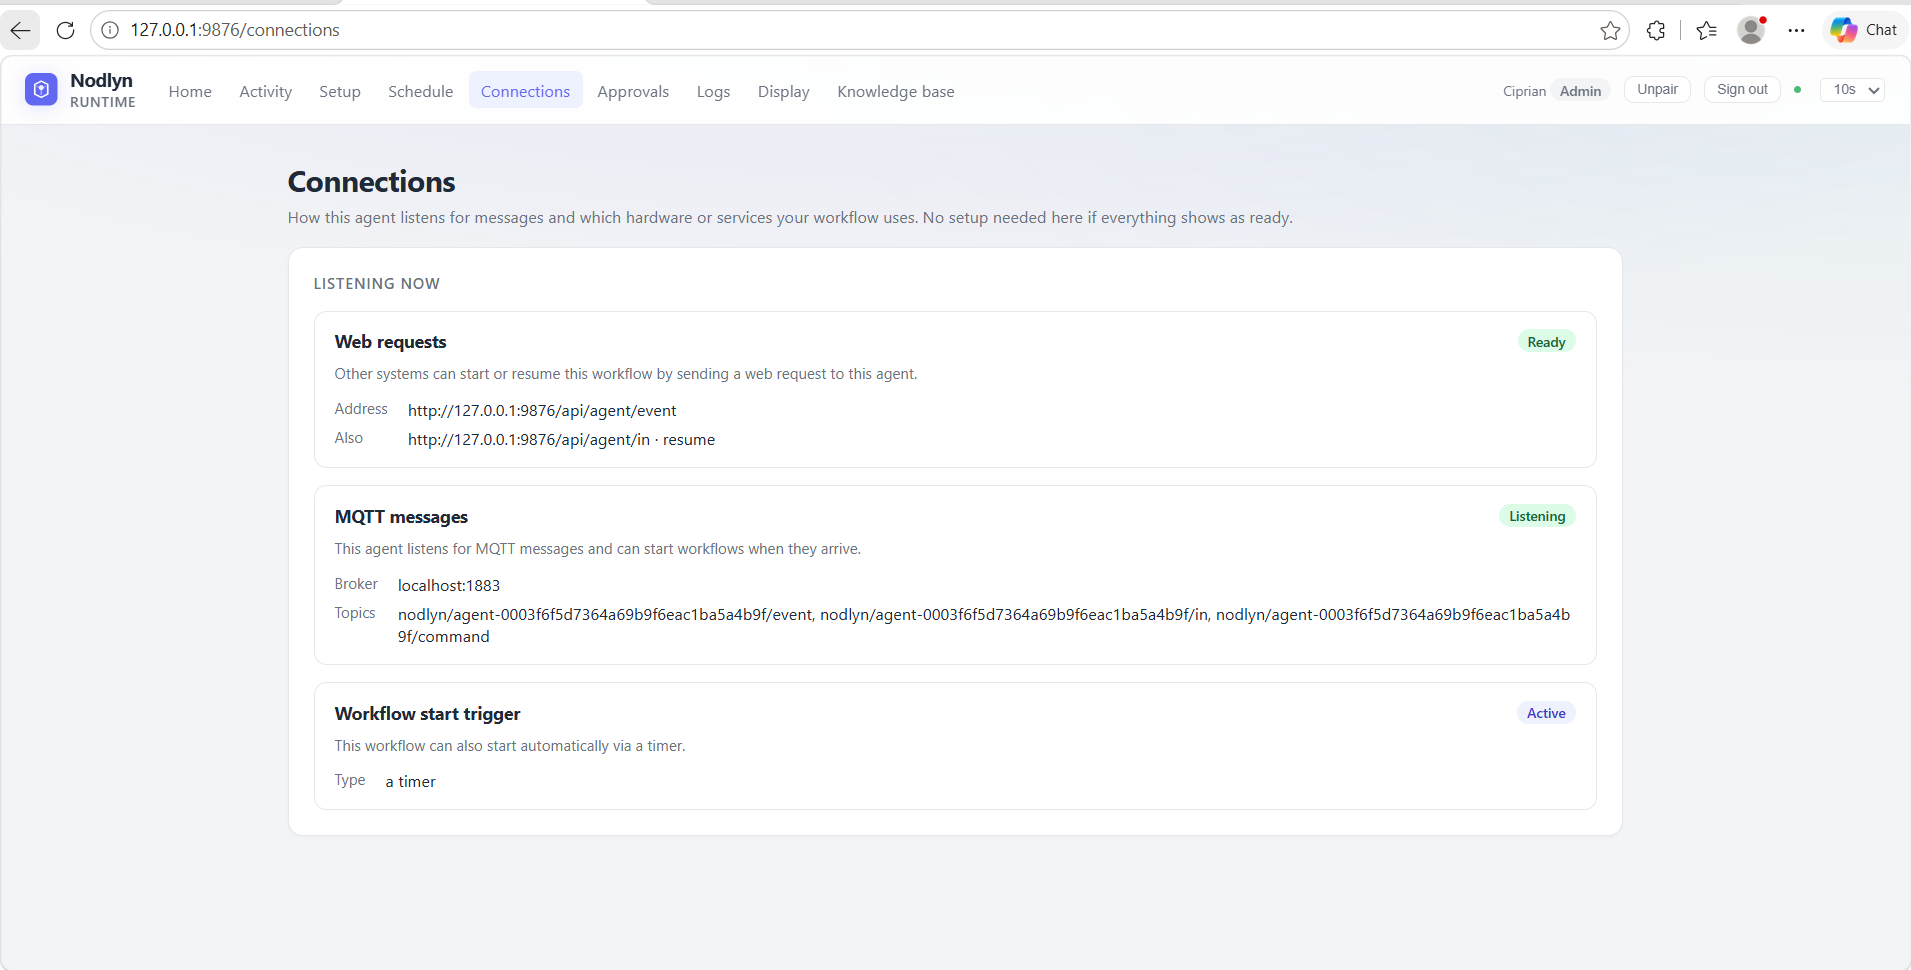Go to the Setup tab
This screenshot has width=1911, height=970.
click(340, 91)
